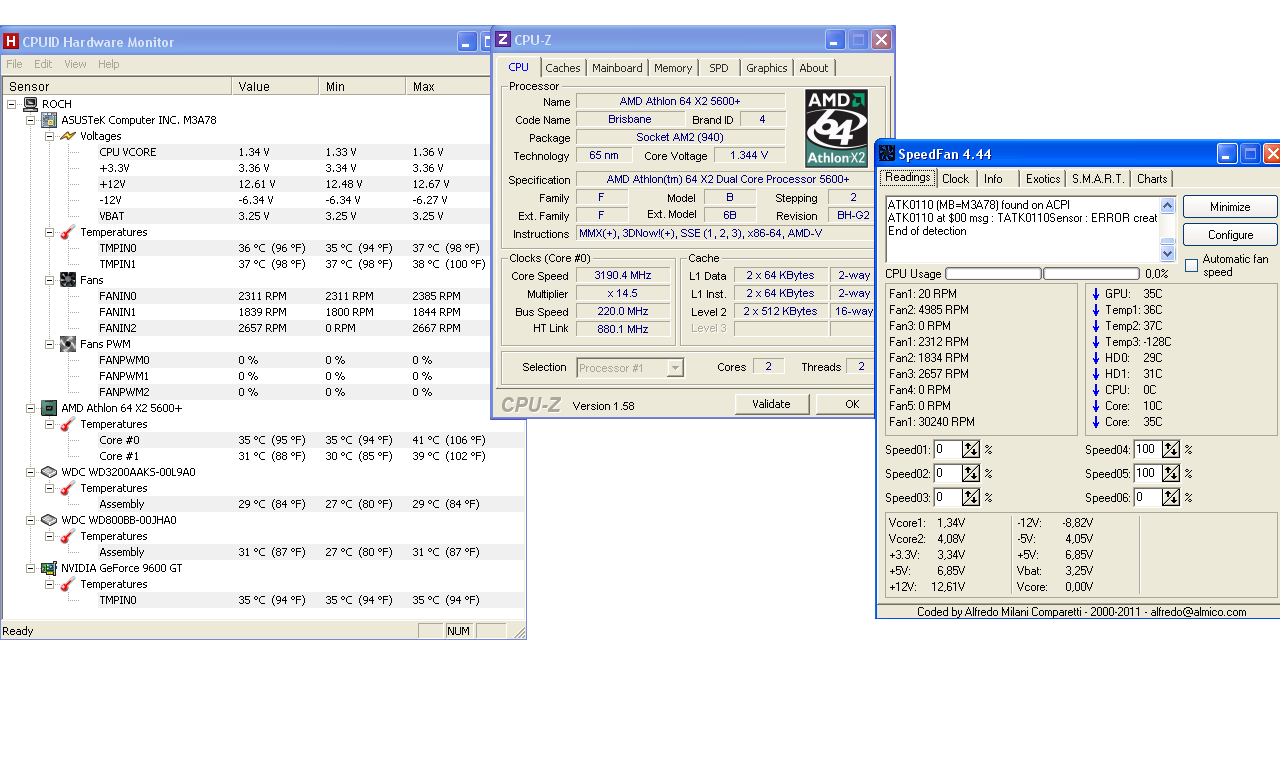Click the Voltages category icon
The height and width of the screenshot is (768, 1280).
coord(68,136)
